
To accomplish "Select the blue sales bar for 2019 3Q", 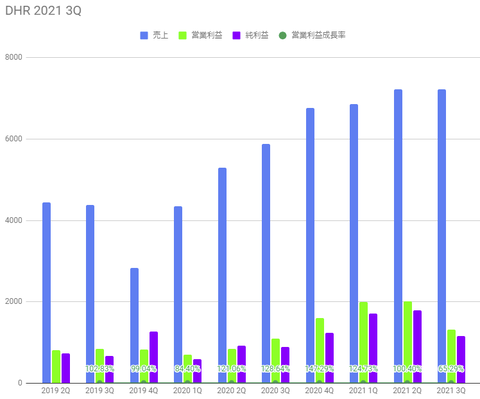I will [x=90, y=294].
